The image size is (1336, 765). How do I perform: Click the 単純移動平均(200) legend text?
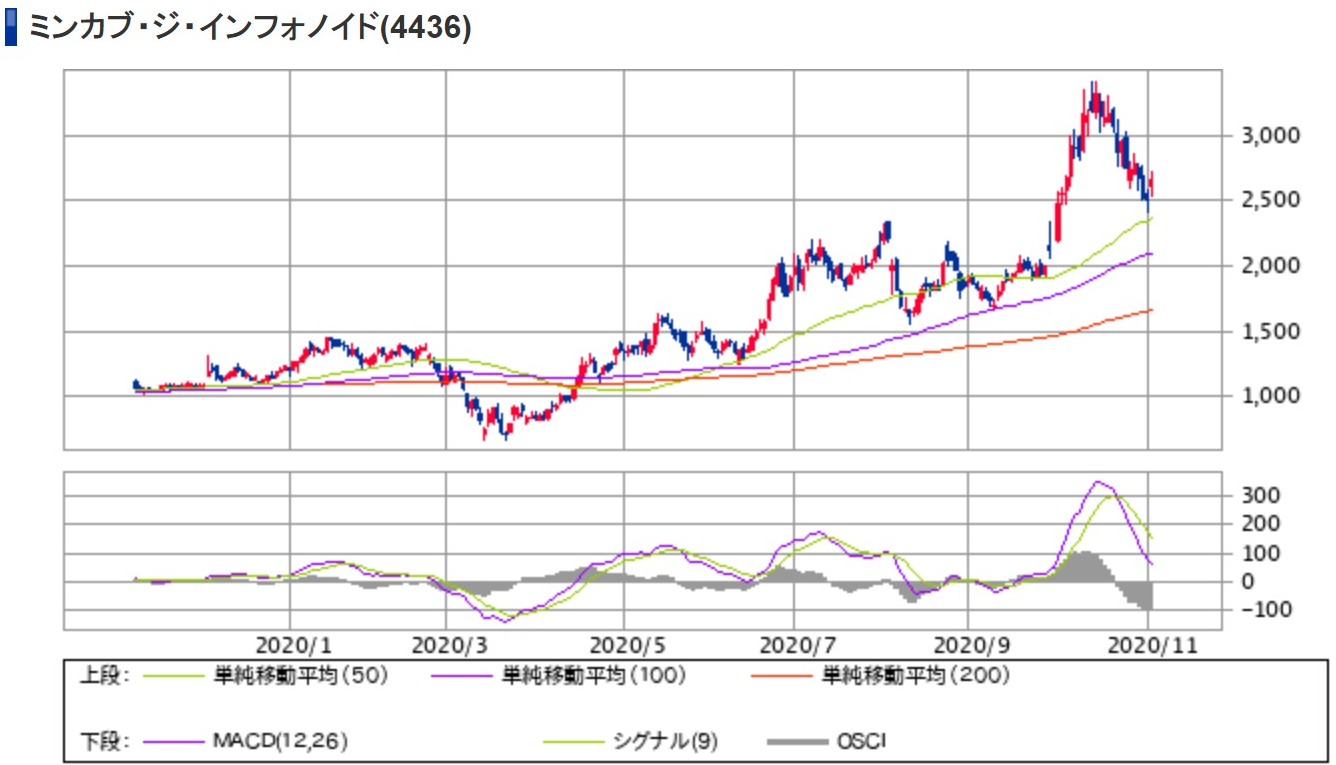[x=915, y=676]
